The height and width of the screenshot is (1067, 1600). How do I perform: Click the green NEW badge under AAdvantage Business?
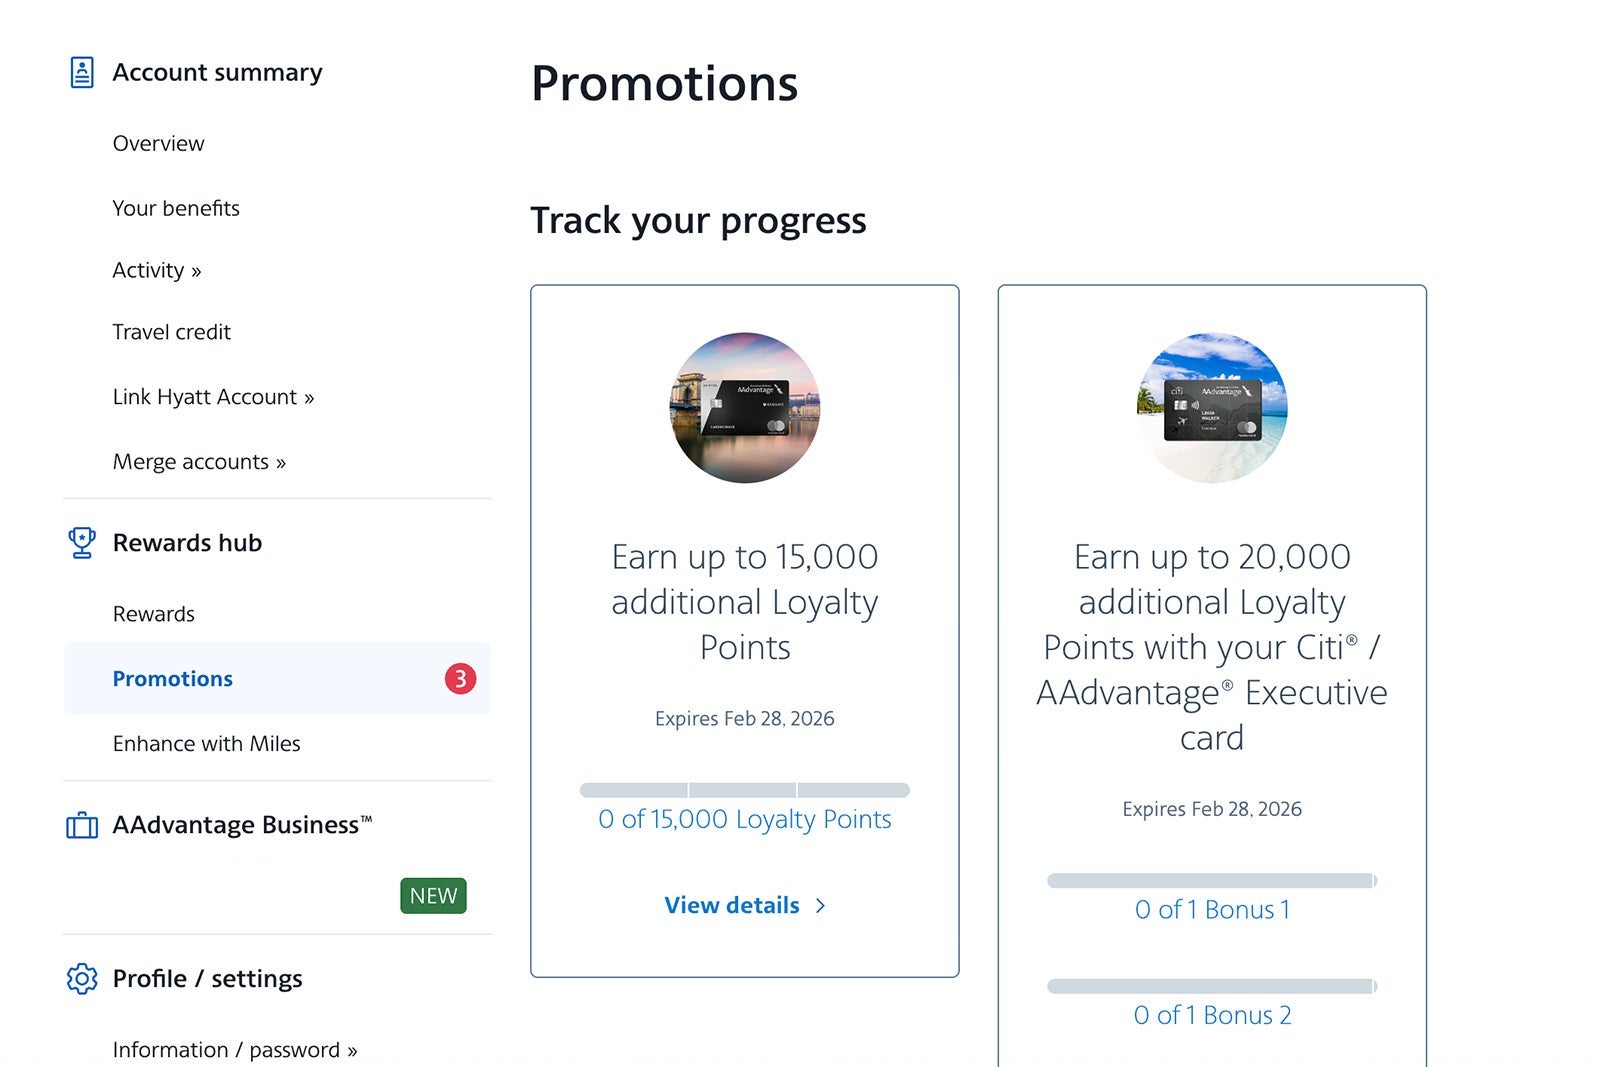pos(433,895)
